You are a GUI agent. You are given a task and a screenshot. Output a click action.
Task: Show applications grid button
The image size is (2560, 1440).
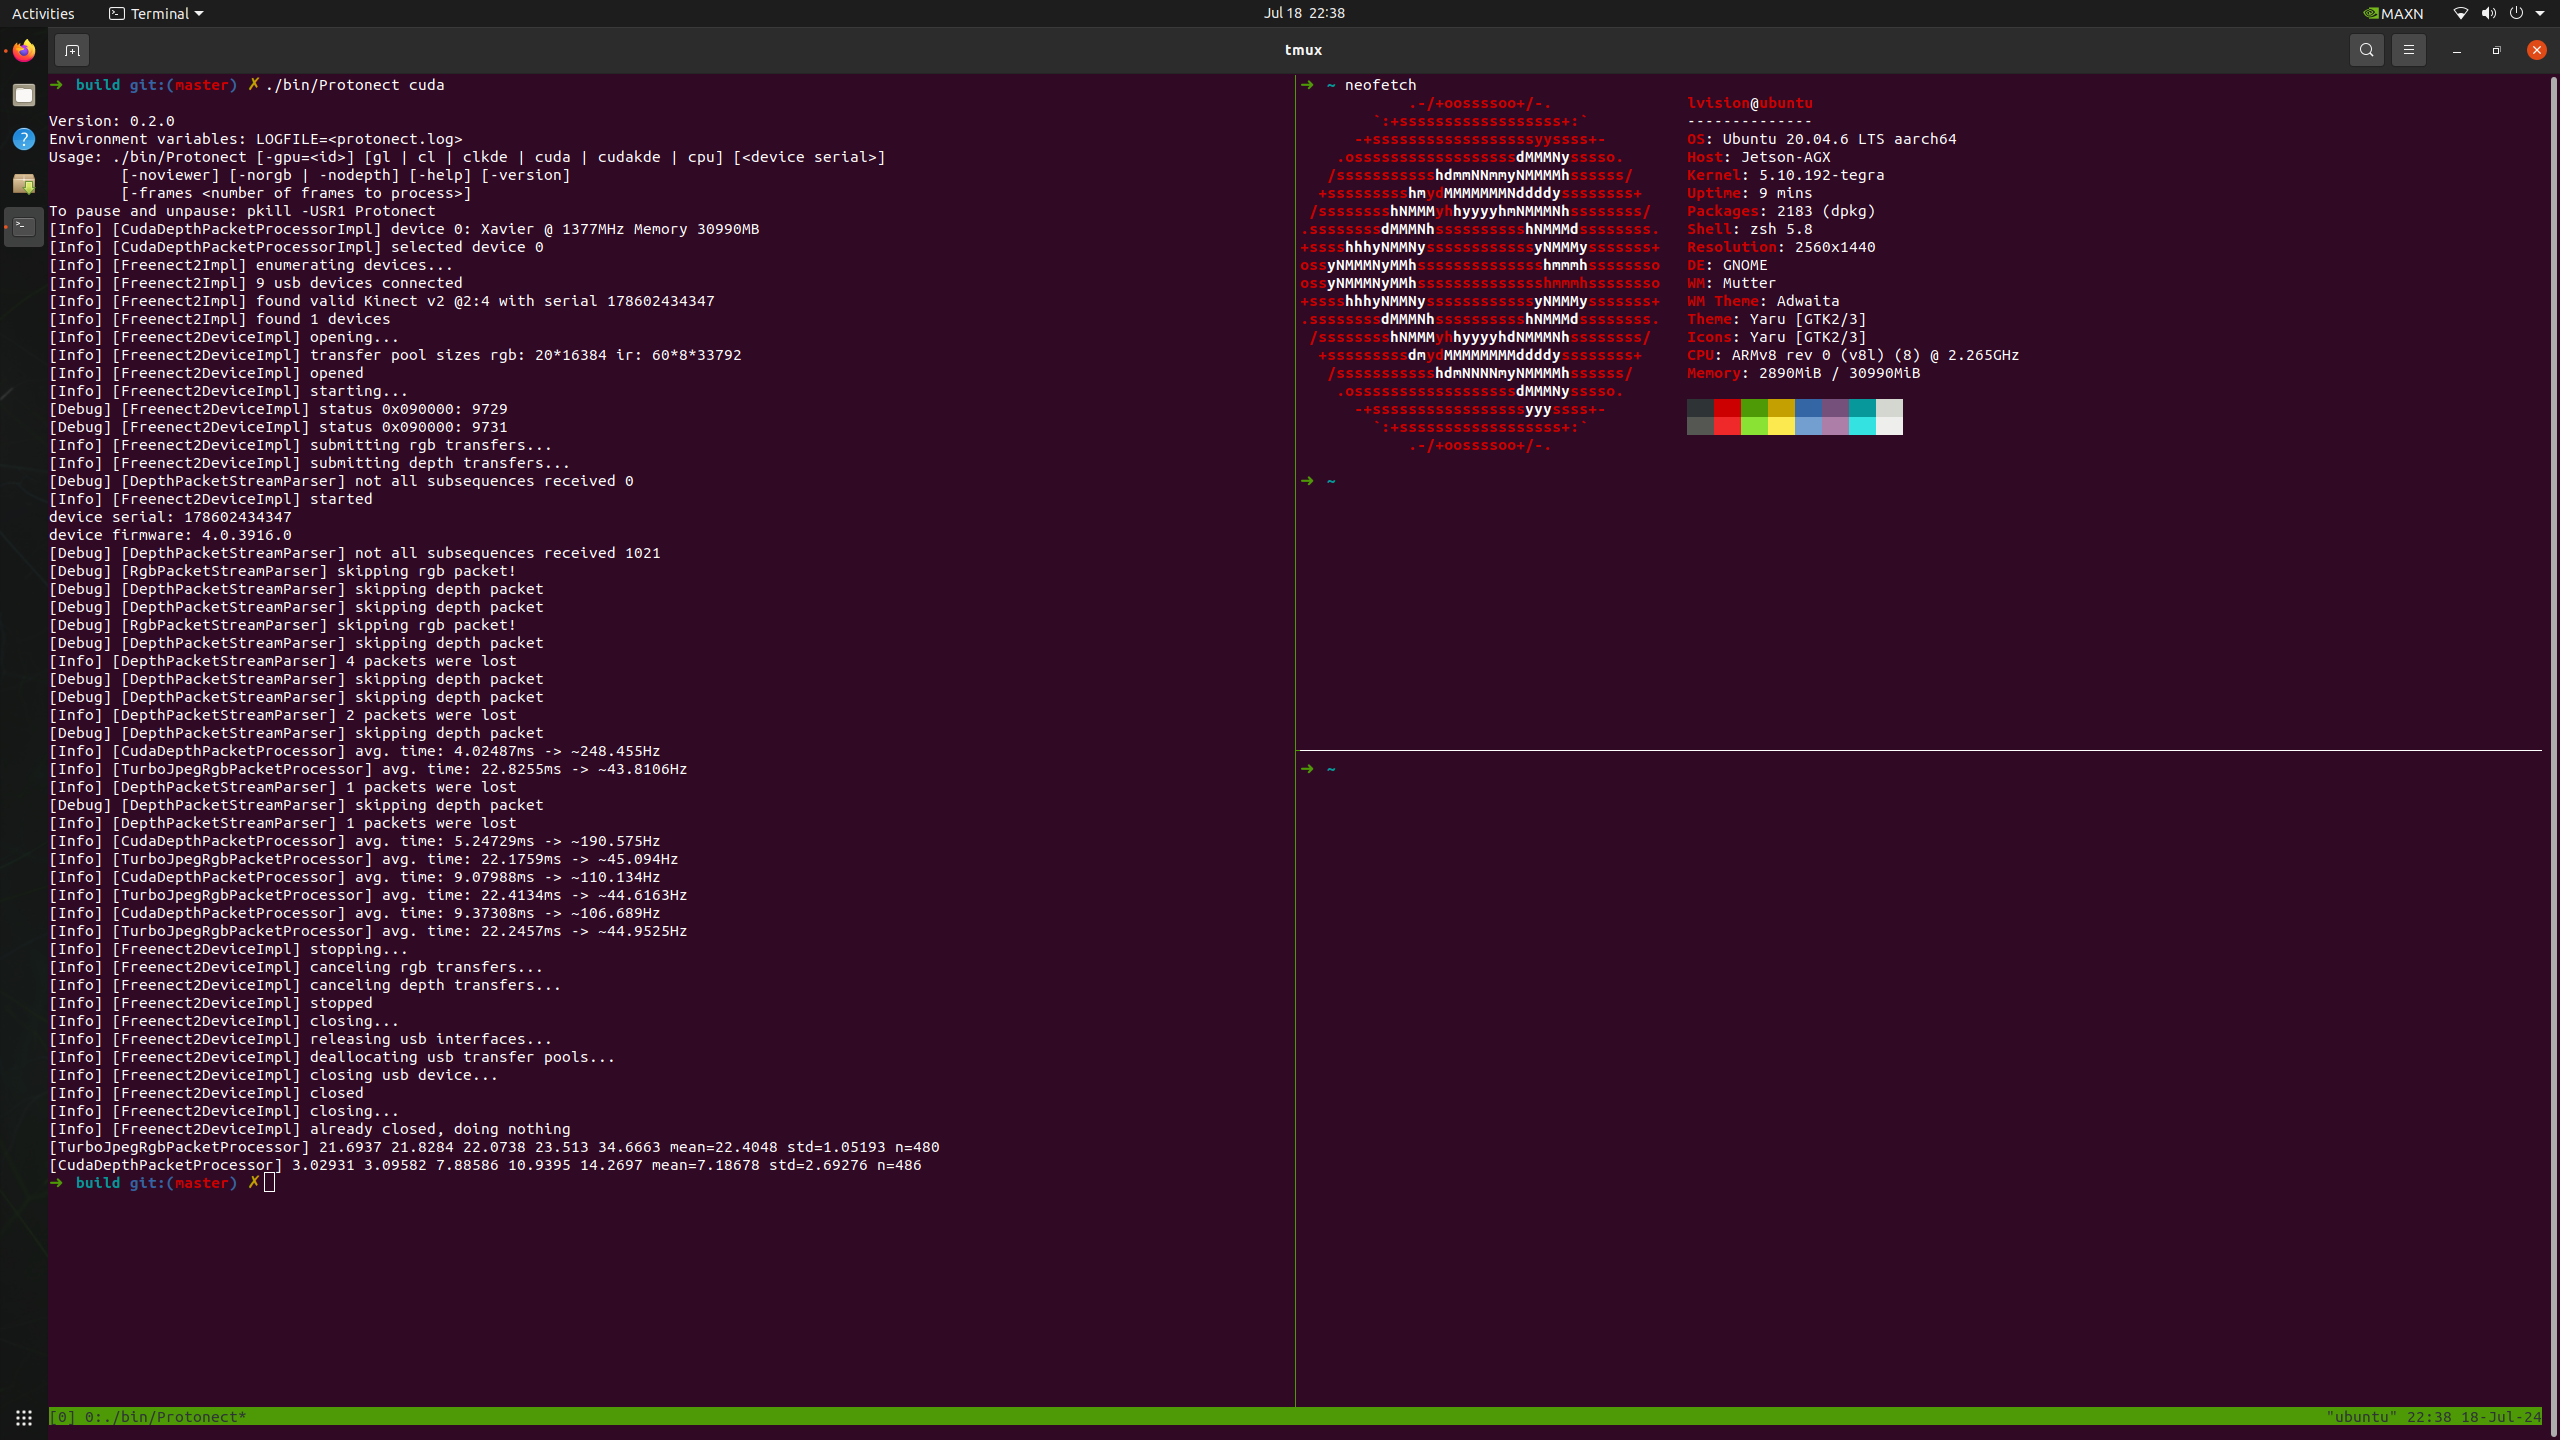tap(24, 1417)
